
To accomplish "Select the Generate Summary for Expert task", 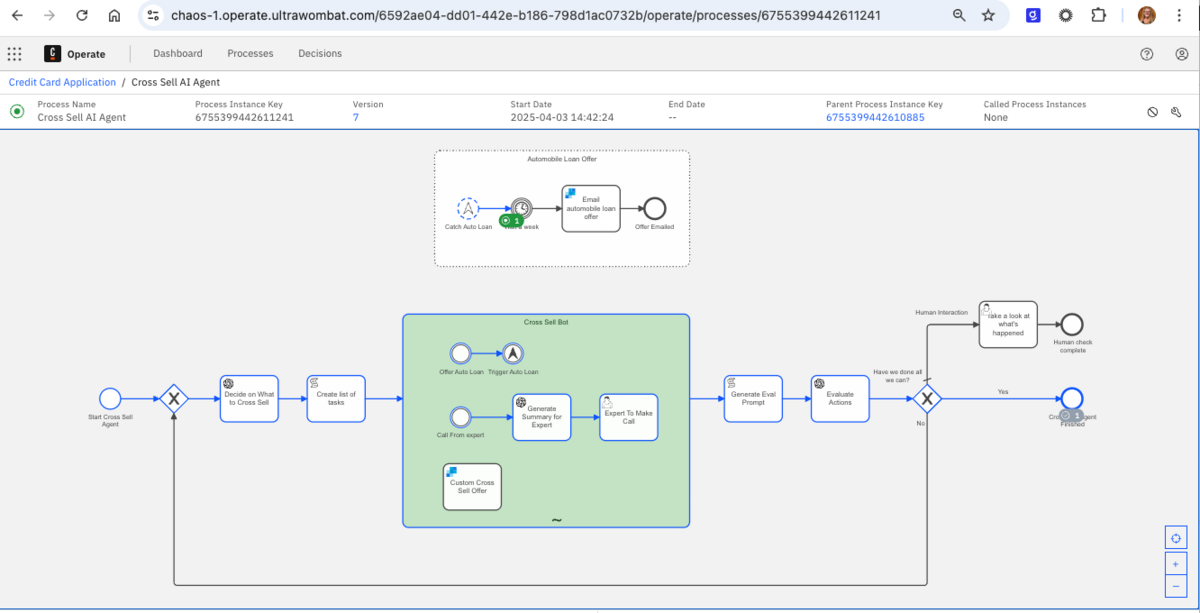I will (542, 417).
